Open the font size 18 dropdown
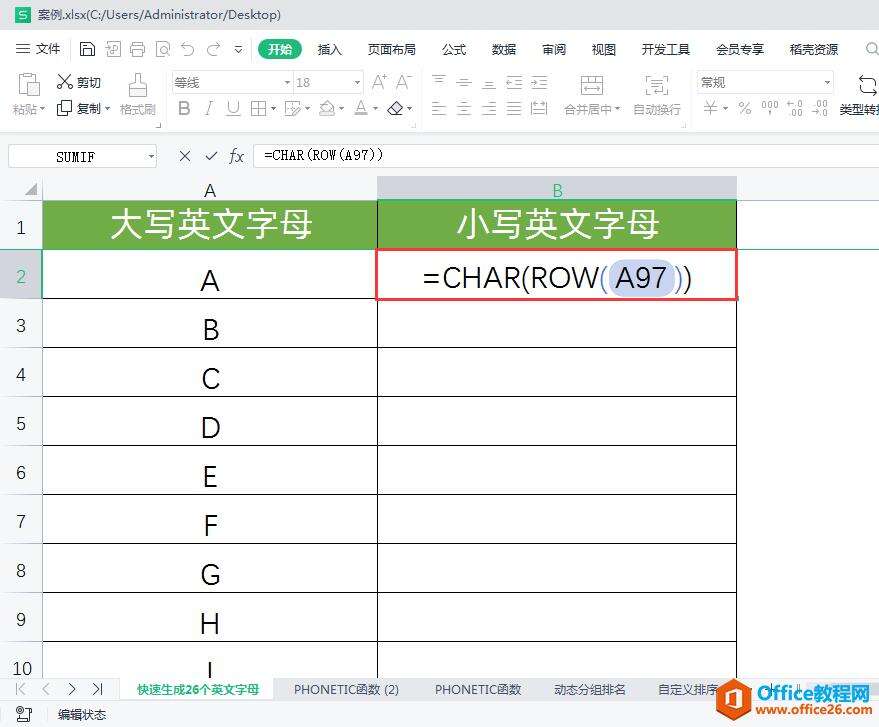879x727 pixels. coord(357,83)
